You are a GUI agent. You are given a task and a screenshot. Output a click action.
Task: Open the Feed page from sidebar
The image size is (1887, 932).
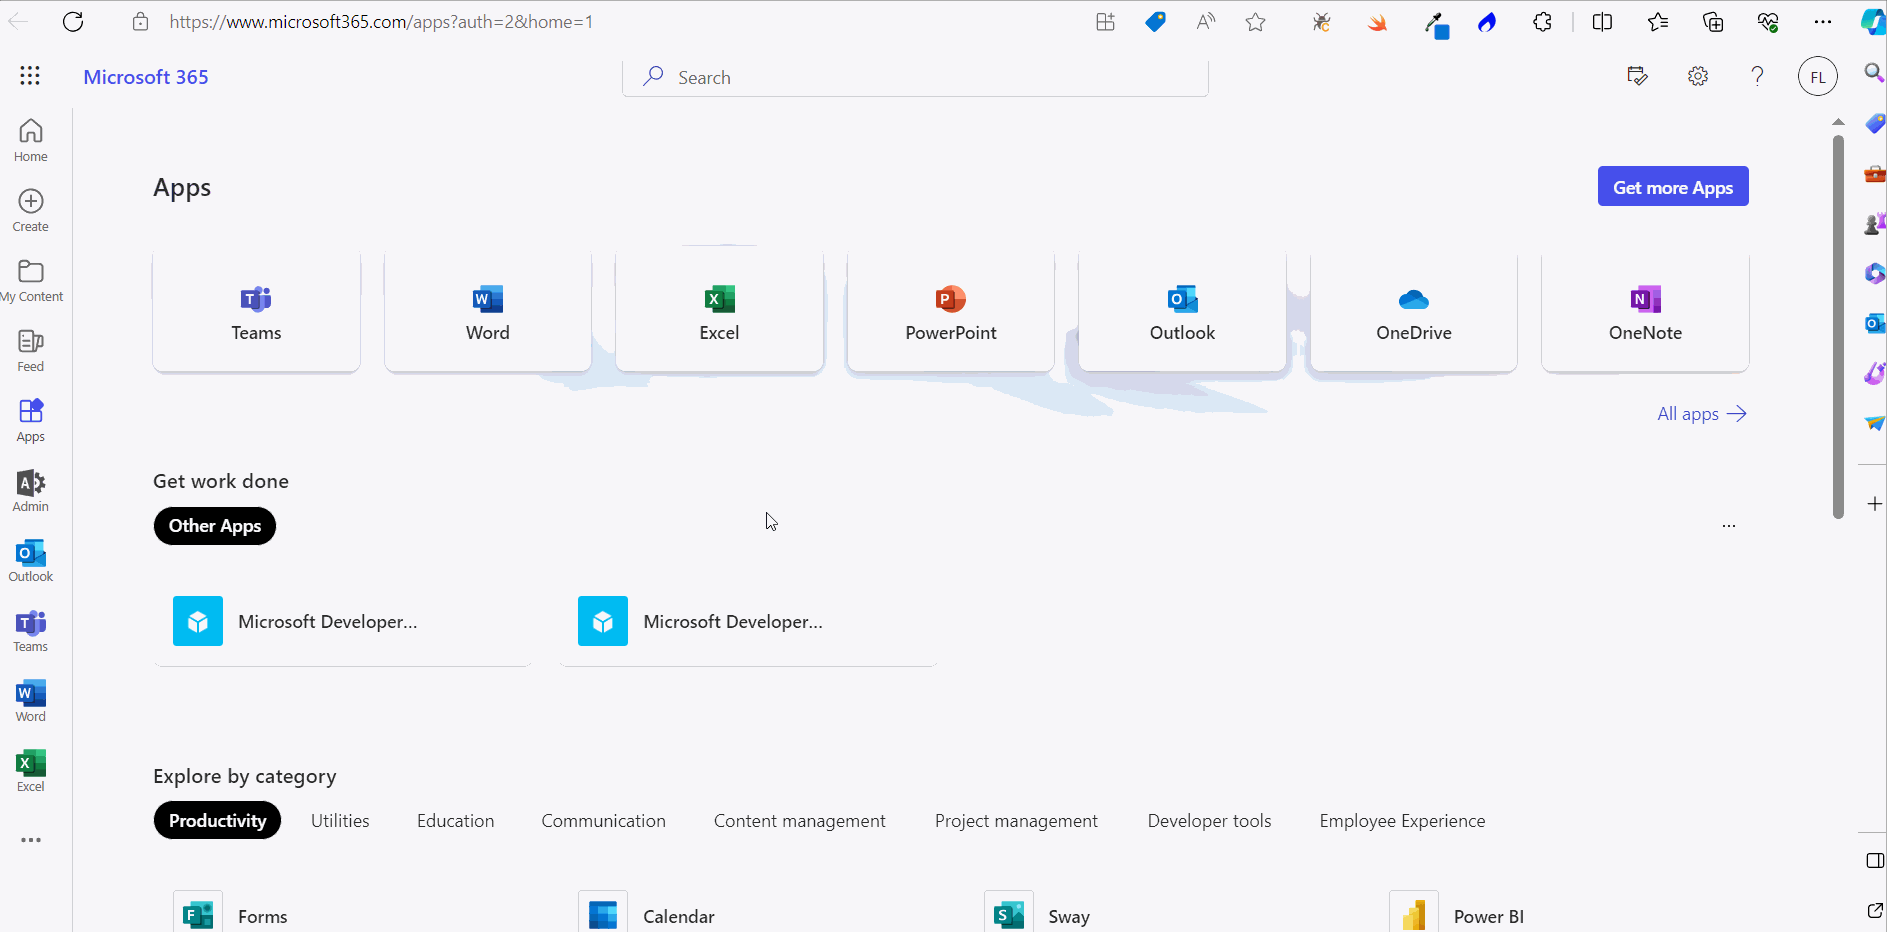pos(31,351)
